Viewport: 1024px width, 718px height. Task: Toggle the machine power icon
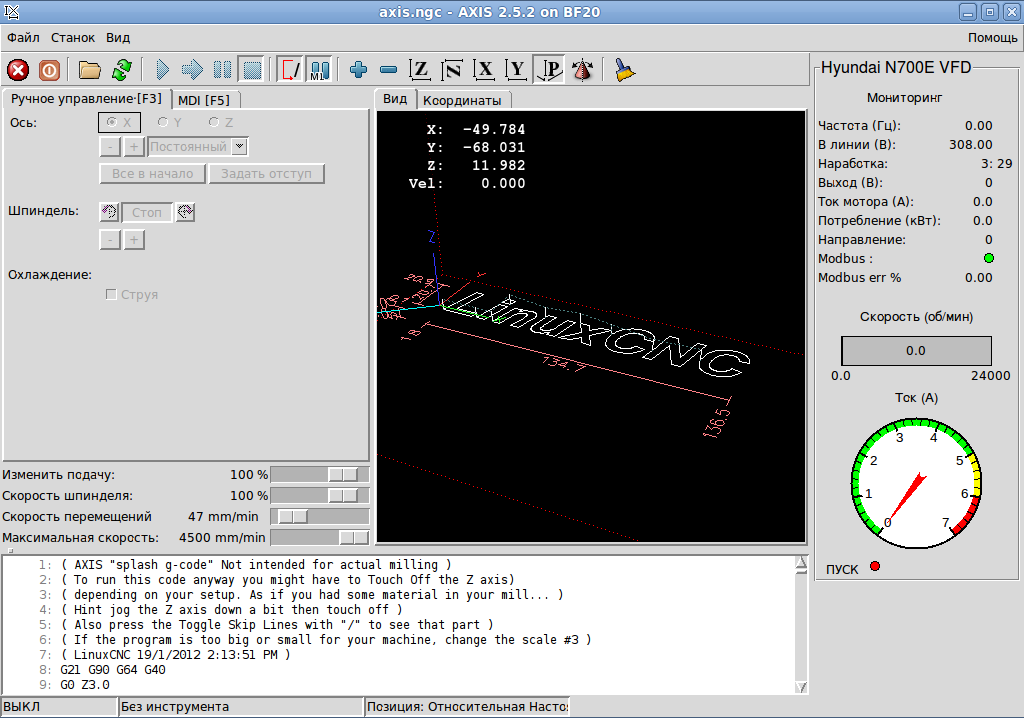(x=49, y=70)
